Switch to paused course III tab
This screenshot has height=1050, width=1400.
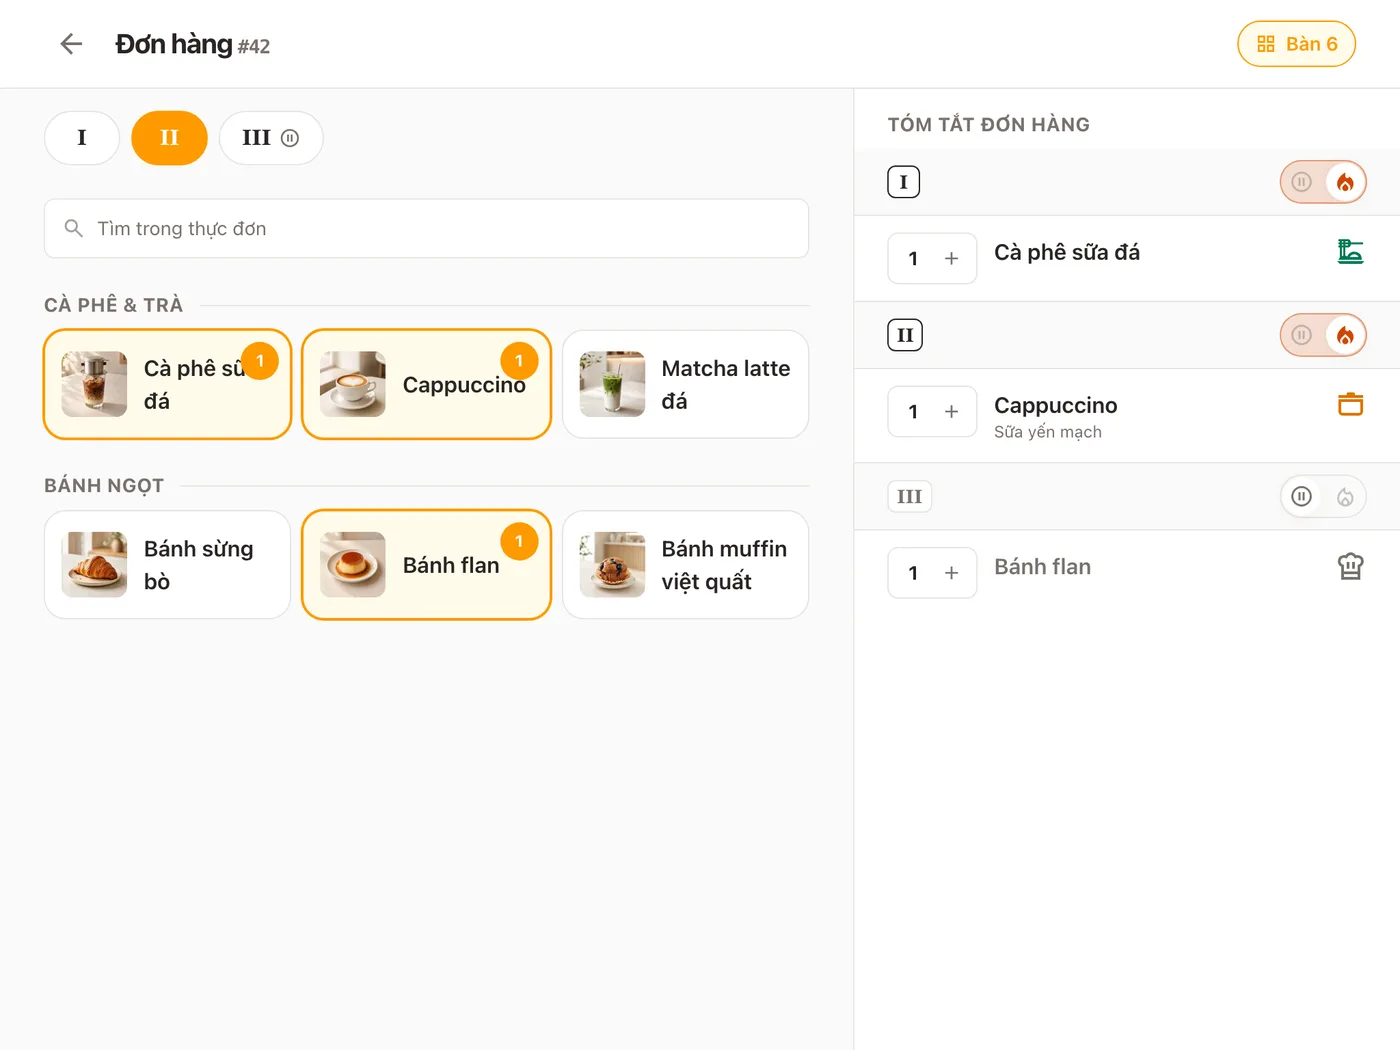(271, 138)
